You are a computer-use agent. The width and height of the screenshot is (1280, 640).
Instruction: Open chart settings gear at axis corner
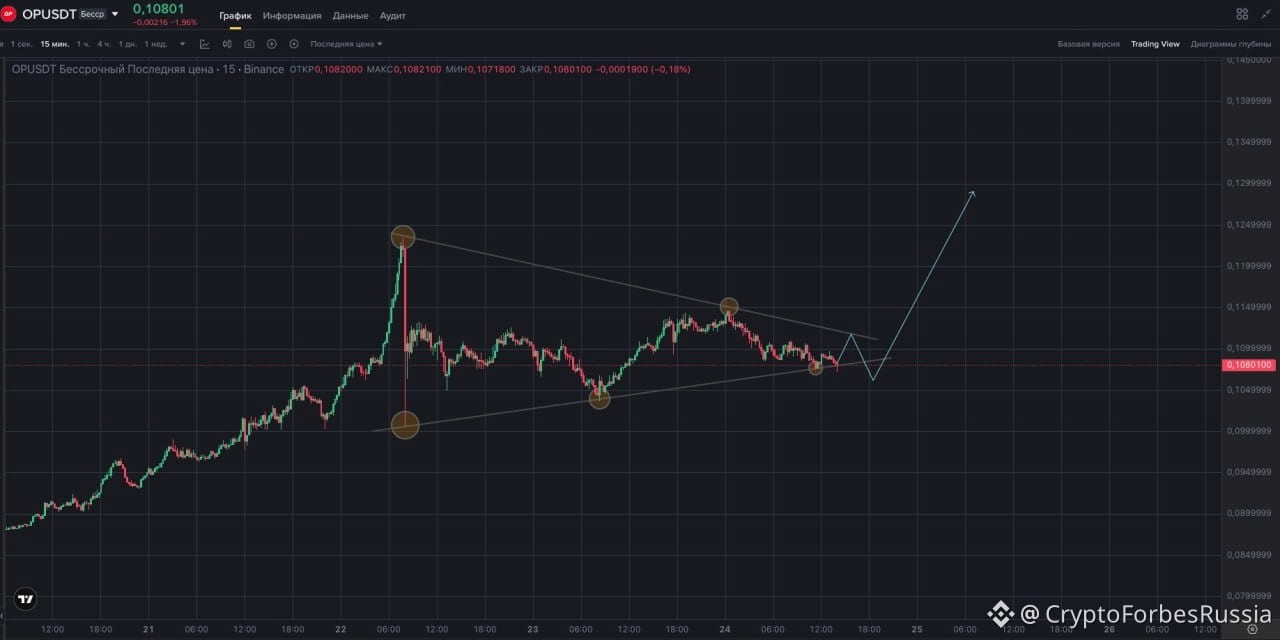[x=1252, y=630]
